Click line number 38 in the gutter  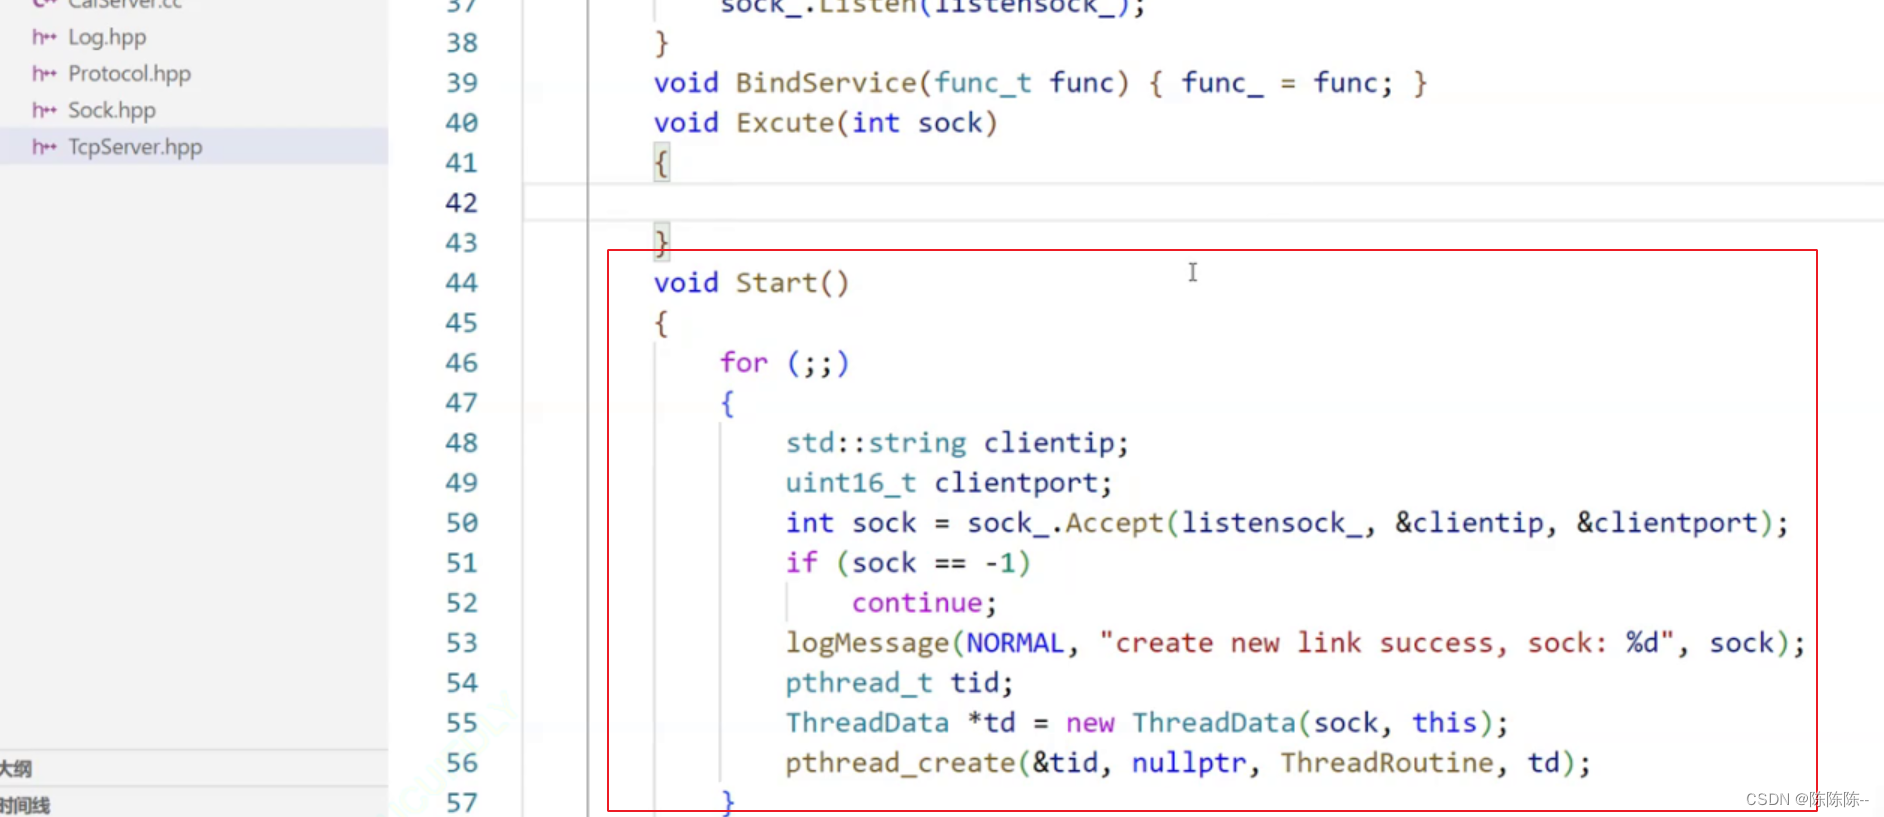(462, 43)
